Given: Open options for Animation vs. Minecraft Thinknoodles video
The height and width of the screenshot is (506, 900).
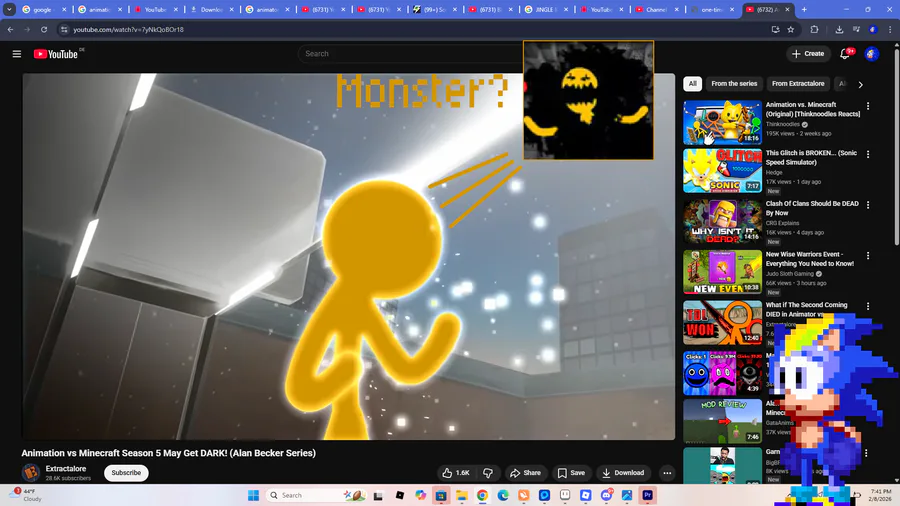Looking at the screenshot, I should [868, 106].
